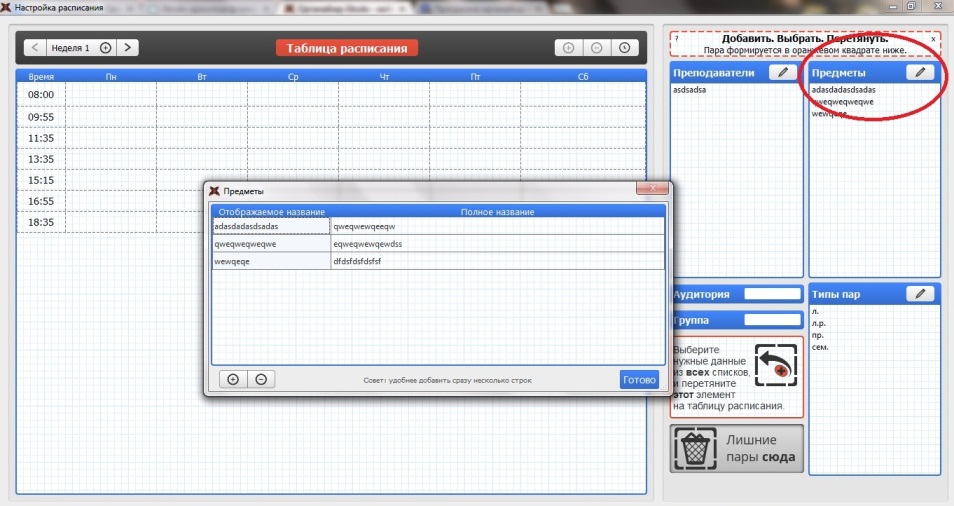Image resolution: width=954 pixels, height=506 pixels.
Task: Click the Вт column header
Action: tap(202, 77)
